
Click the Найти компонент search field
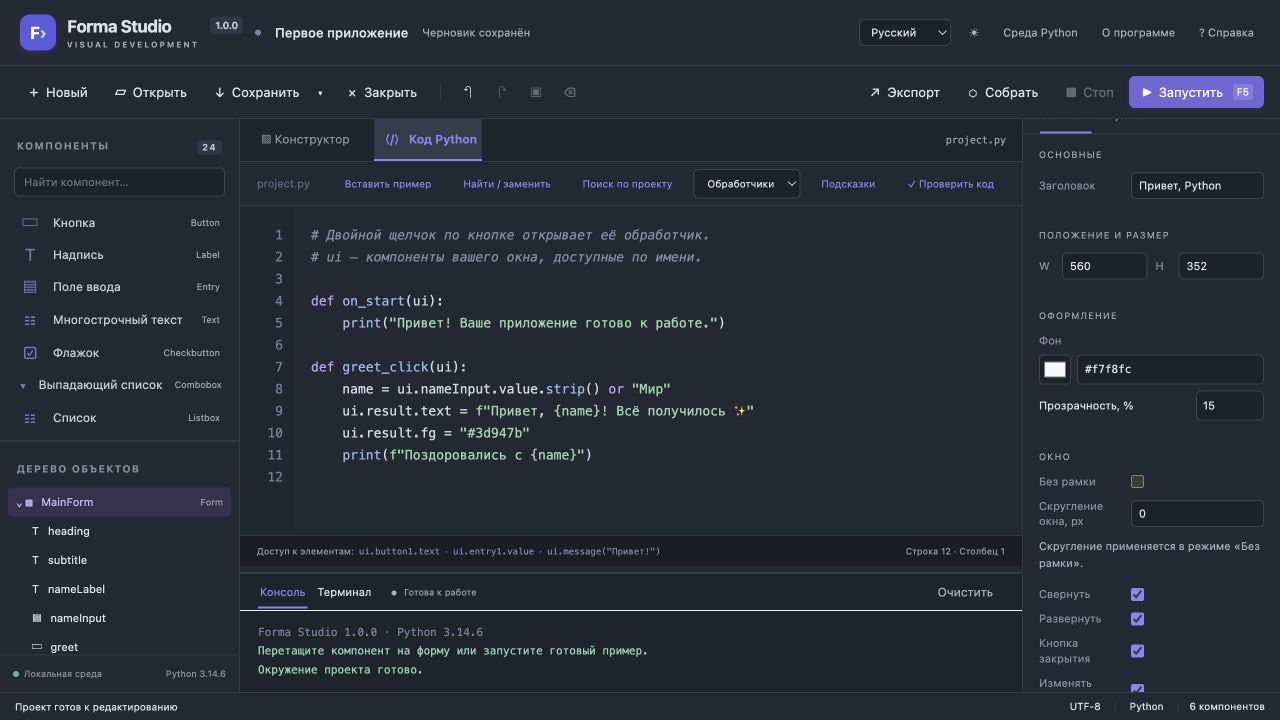(119, 182)
